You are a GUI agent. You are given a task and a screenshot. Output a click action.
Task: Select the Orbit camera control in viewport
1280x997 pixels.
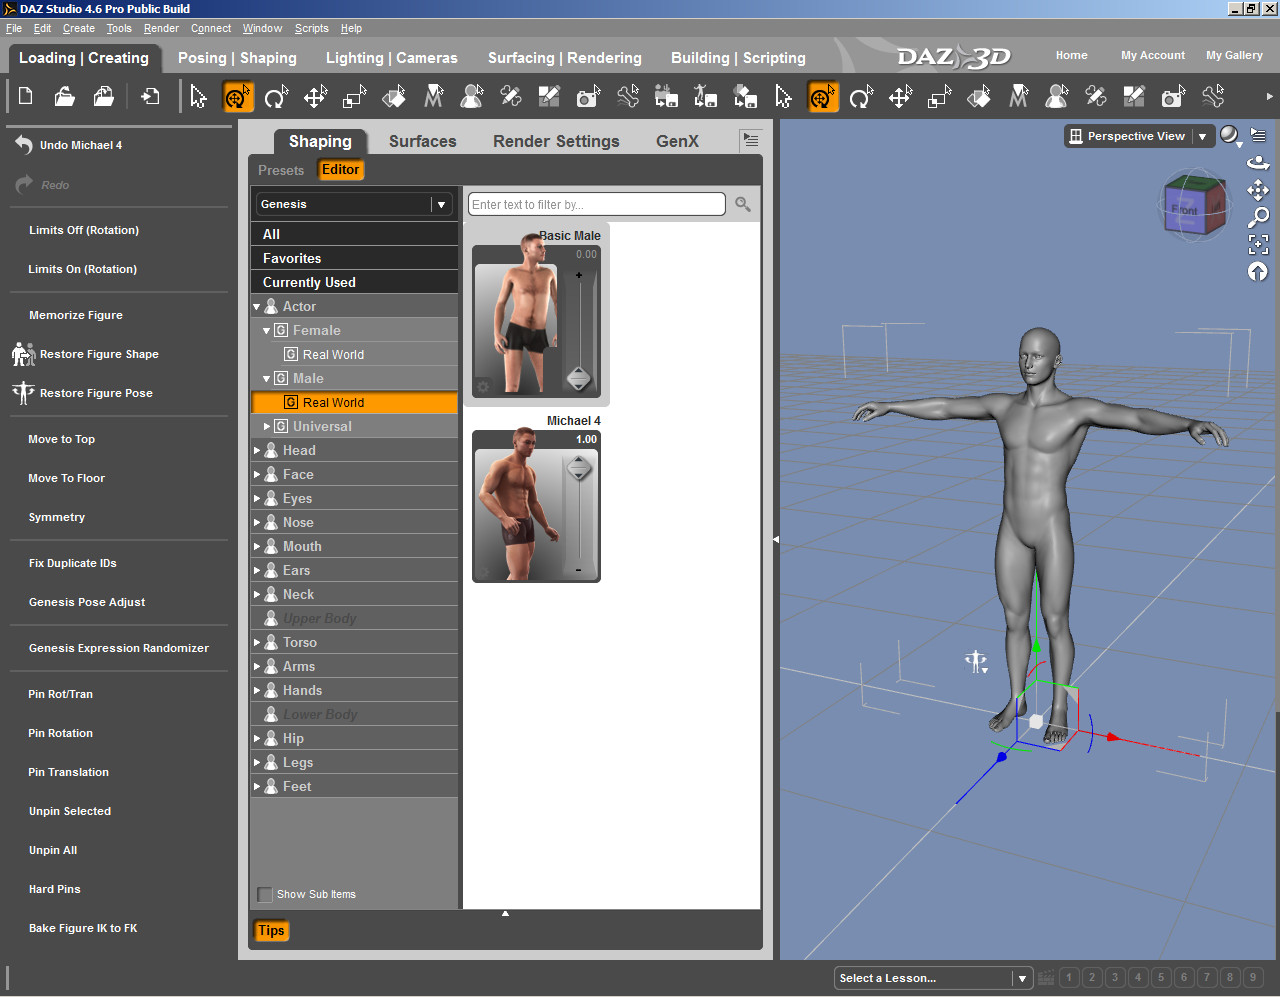click(1258, 162)
